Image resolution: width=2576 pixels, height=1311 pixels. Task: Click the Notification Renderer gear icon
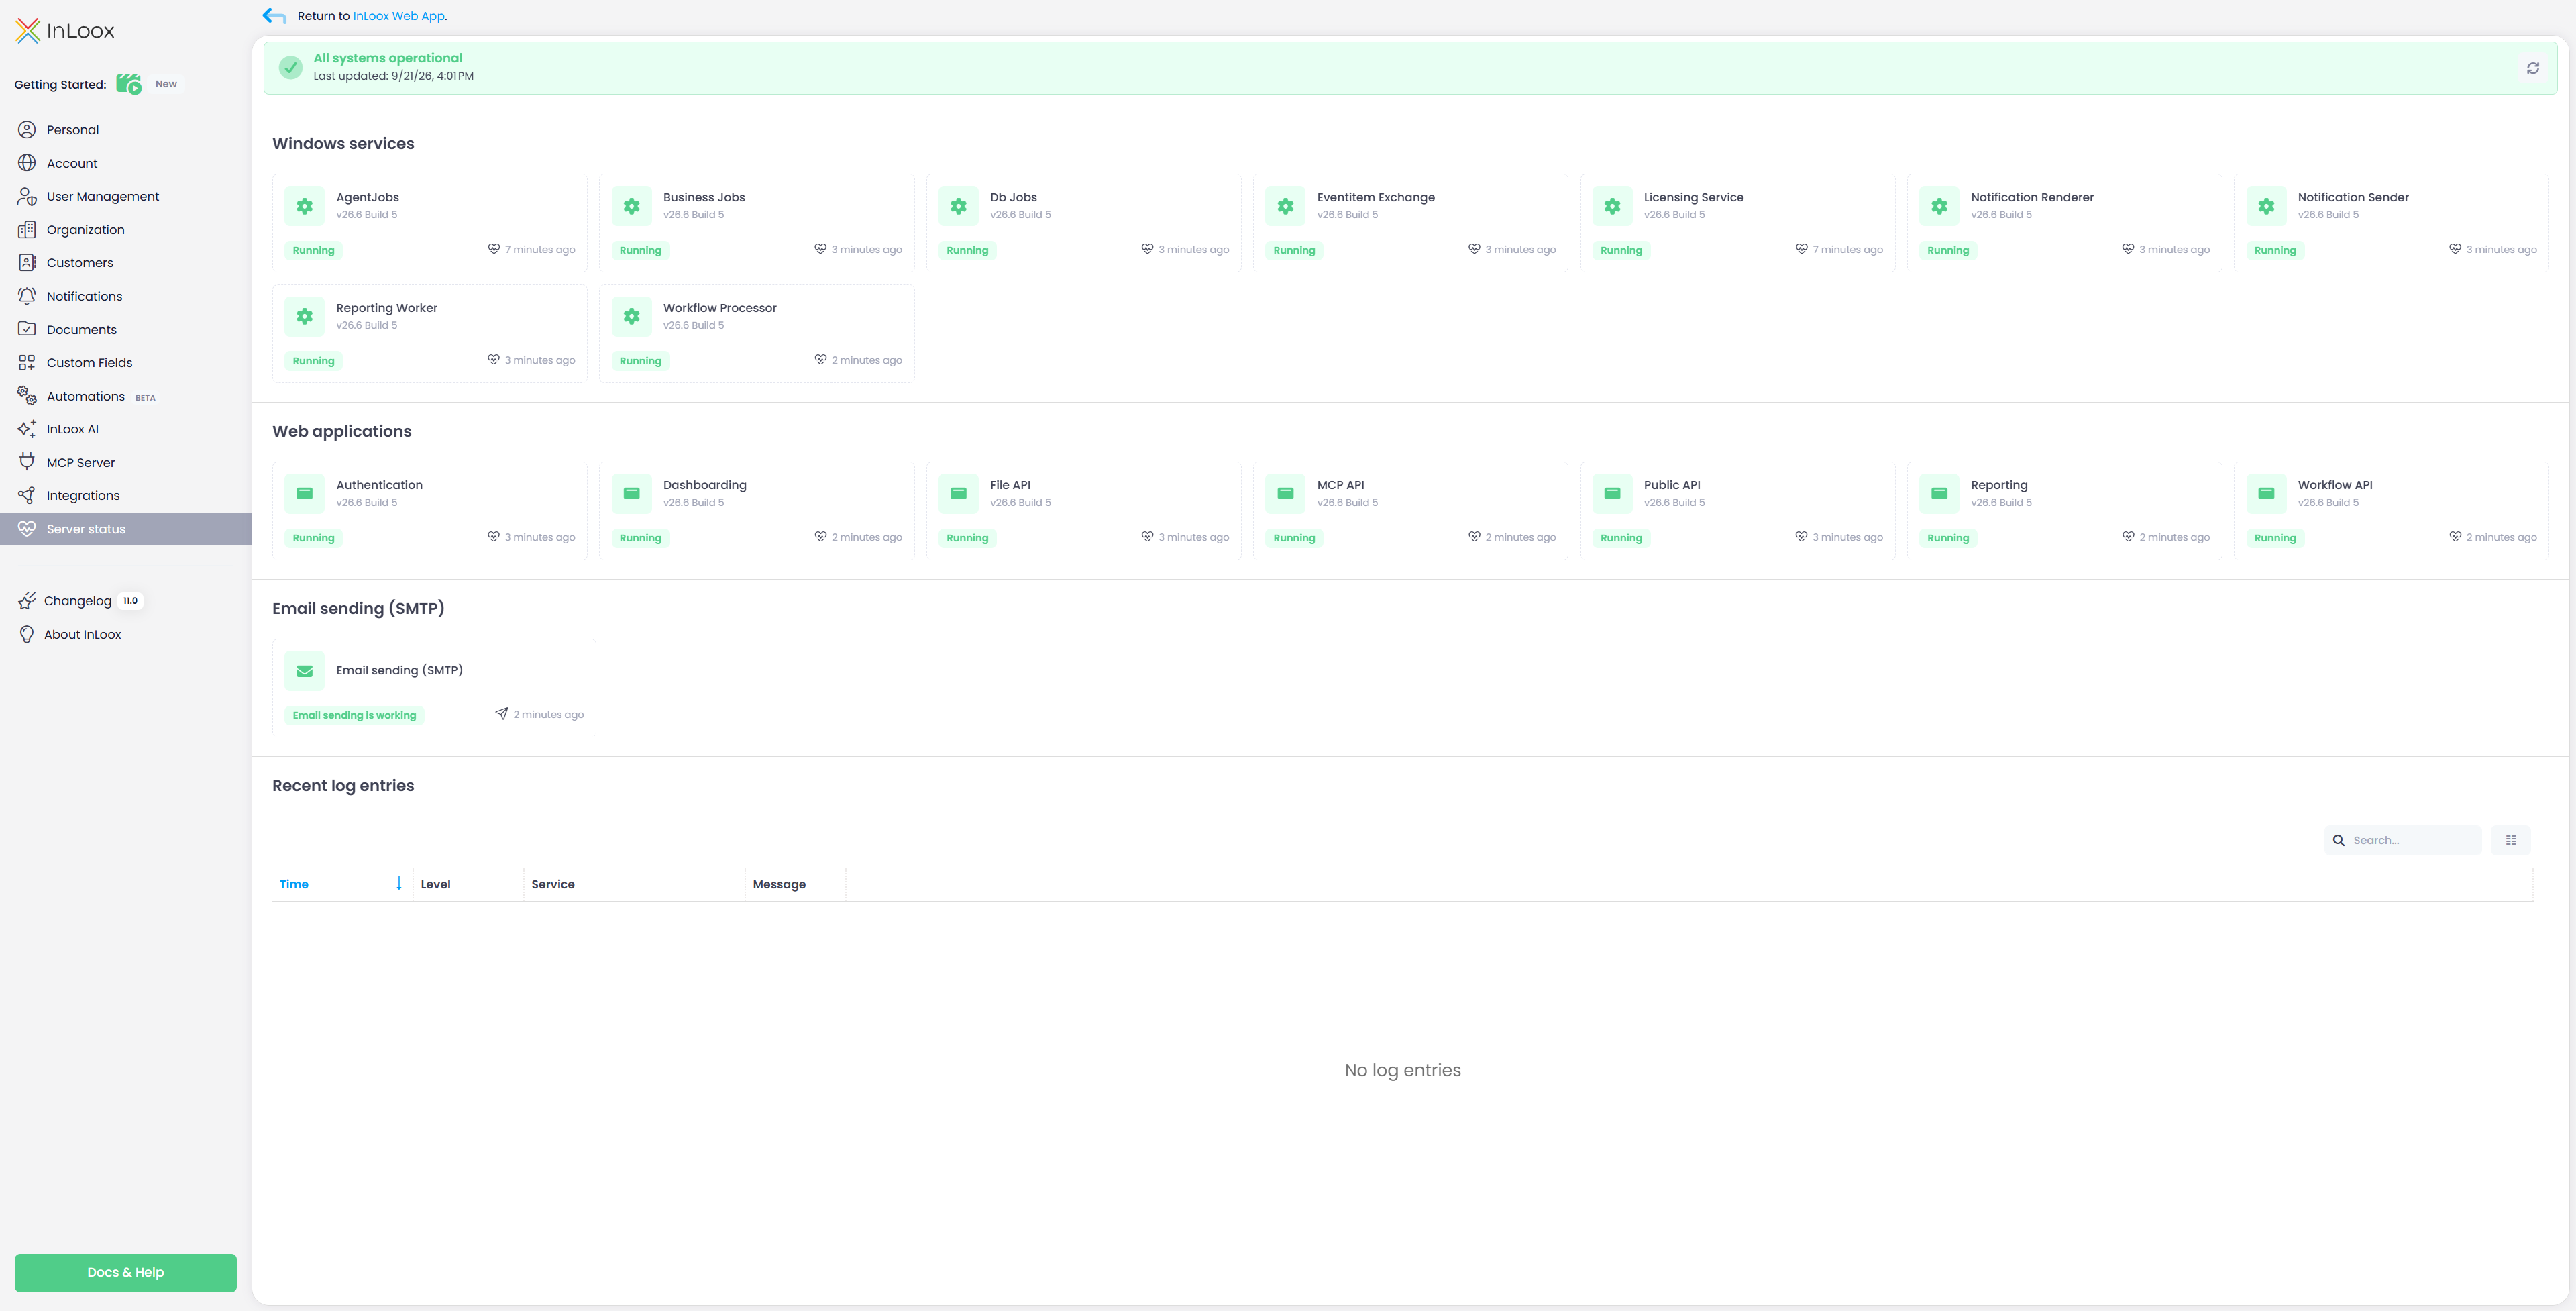(x=1940, y=206)
